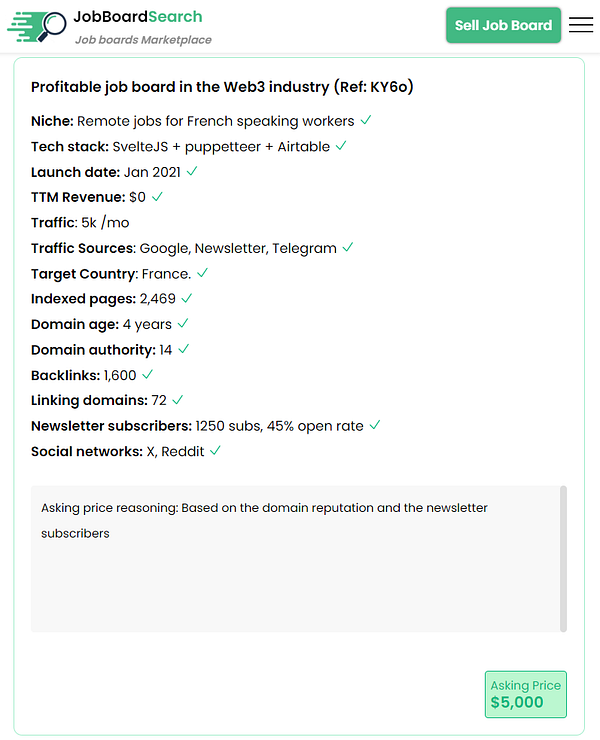Open the hamburger menu
600x740 pixels.
(580, 26)
